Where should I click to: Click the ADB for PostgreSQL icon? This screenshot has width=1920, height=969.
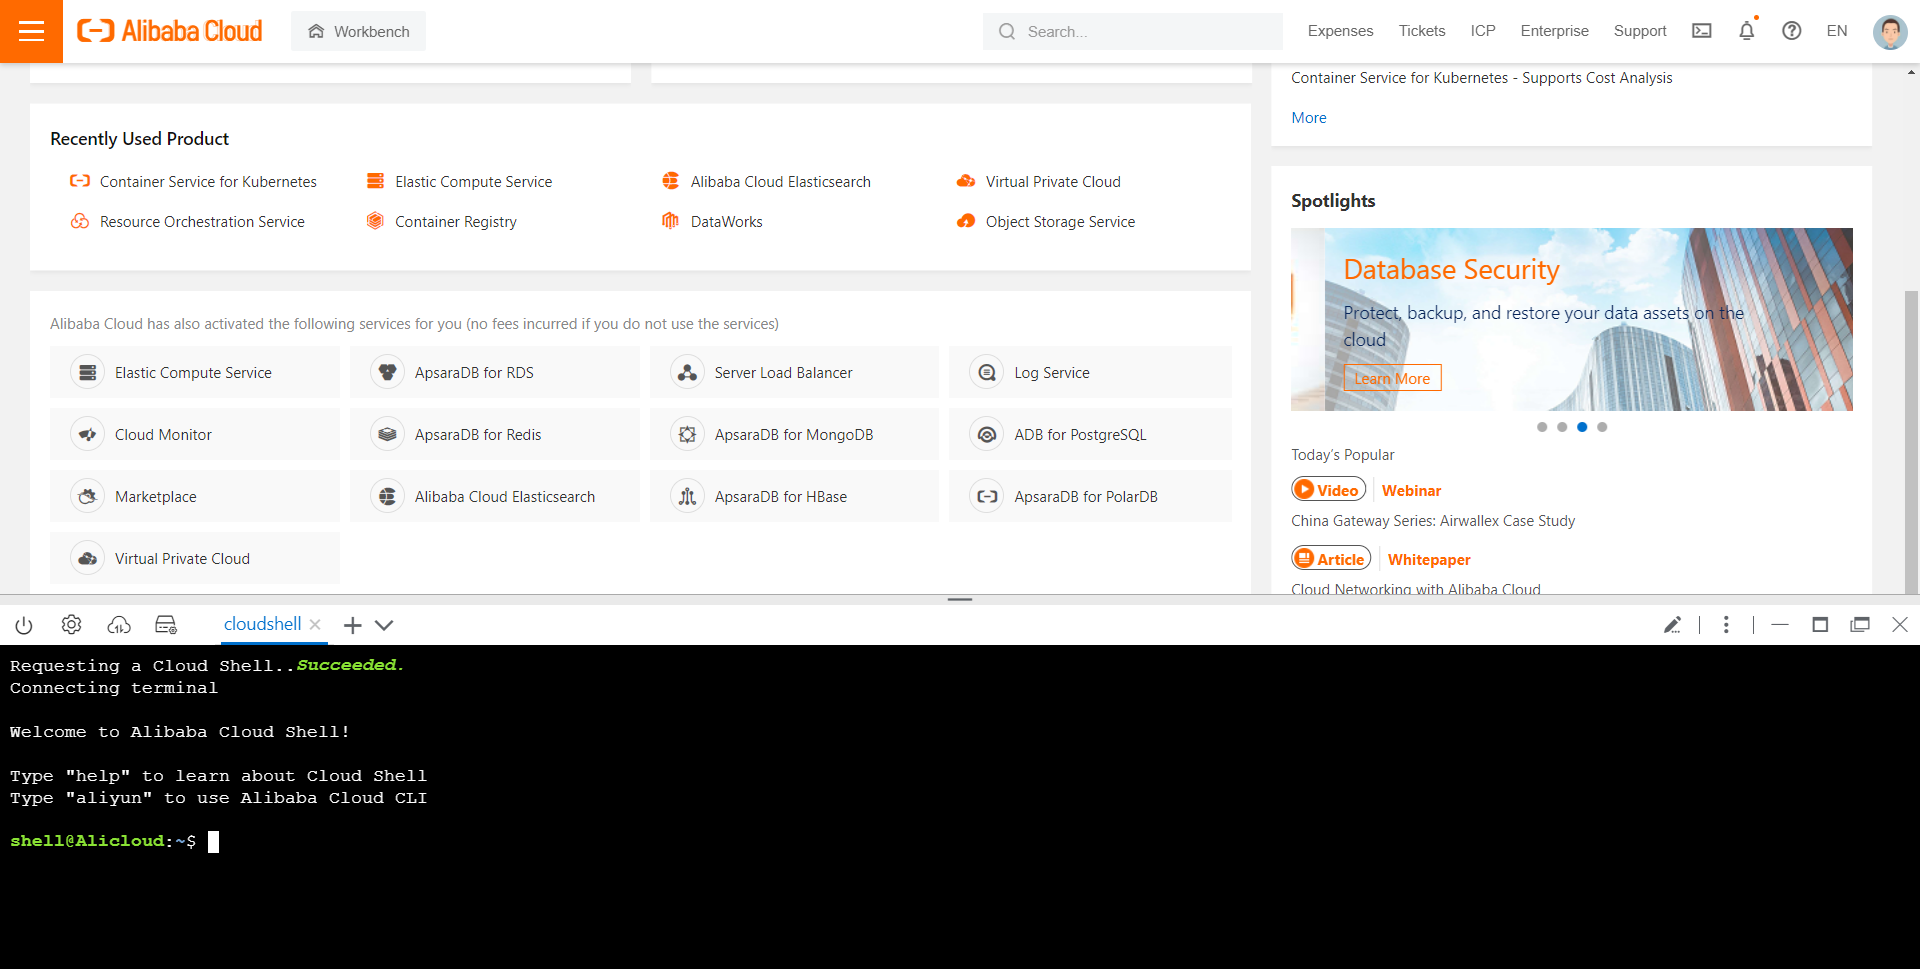tap(987, 434)
